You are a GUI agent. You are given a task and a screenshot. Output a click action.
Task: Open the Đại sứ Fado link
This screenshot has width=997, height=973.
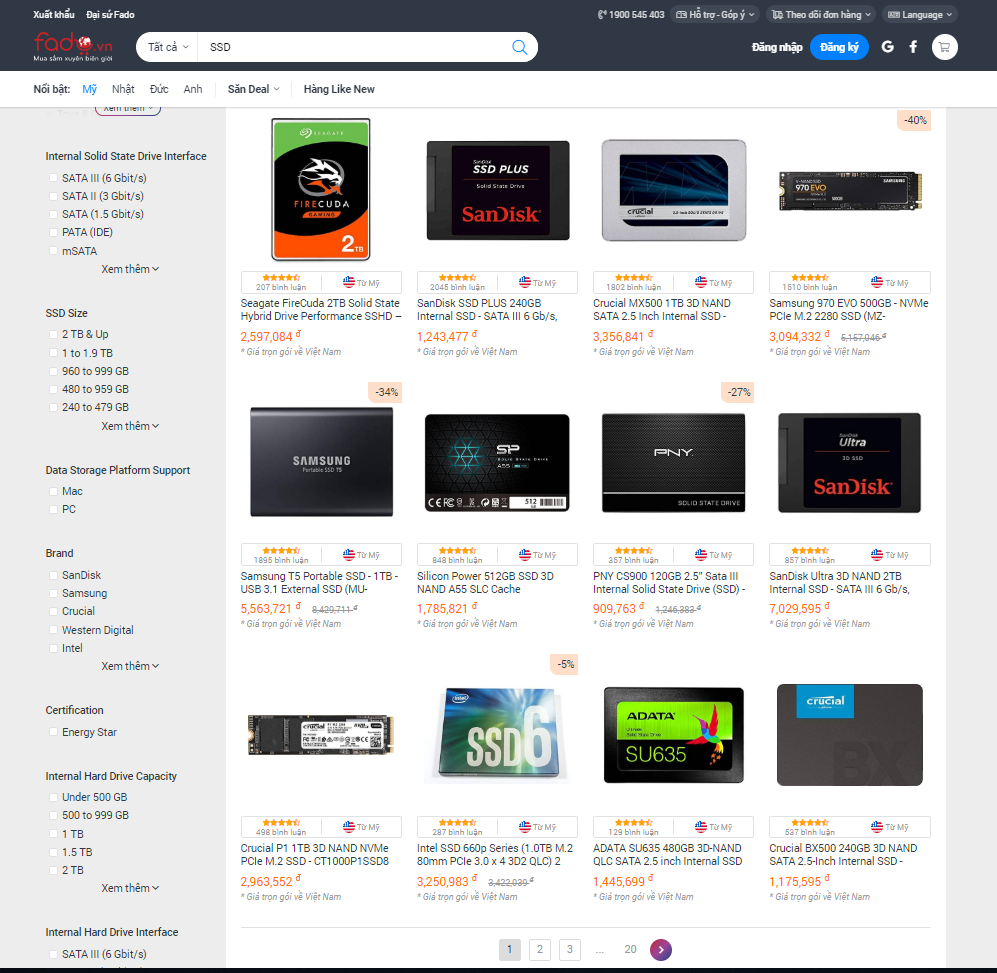pos(110,15)
